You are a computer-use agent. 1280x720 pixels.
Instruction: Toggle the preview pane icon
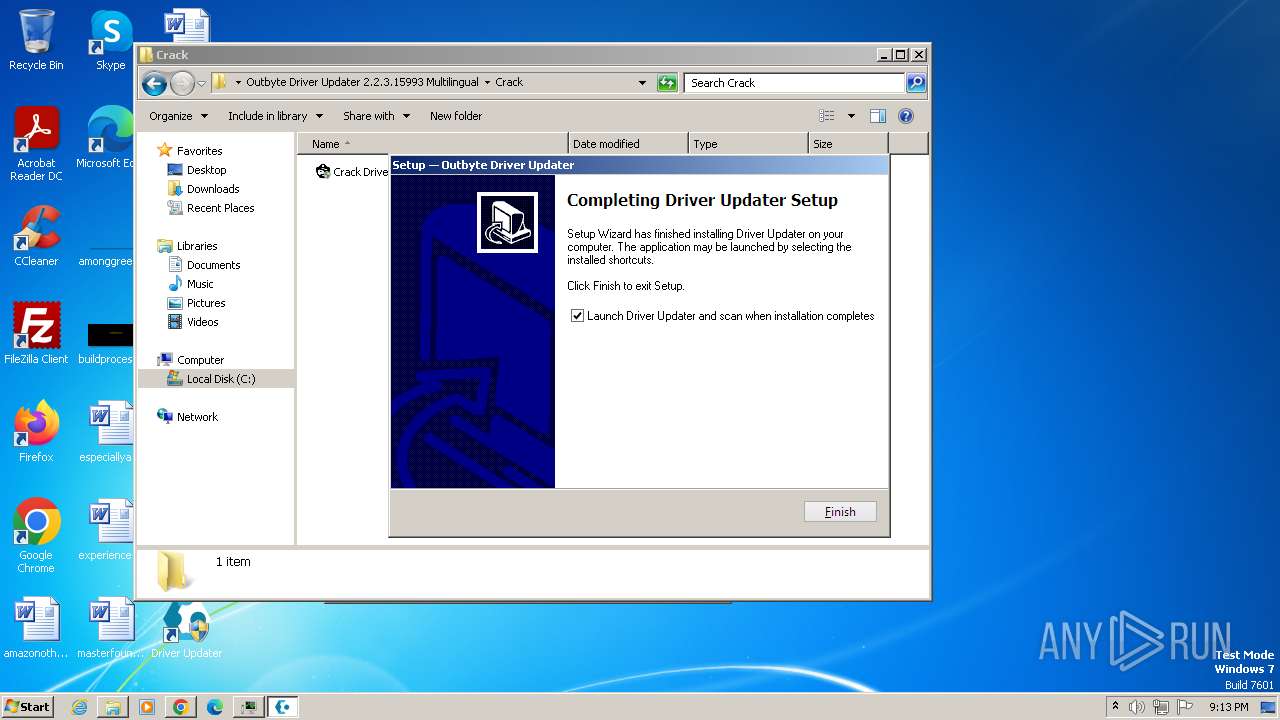coord(878,116)
